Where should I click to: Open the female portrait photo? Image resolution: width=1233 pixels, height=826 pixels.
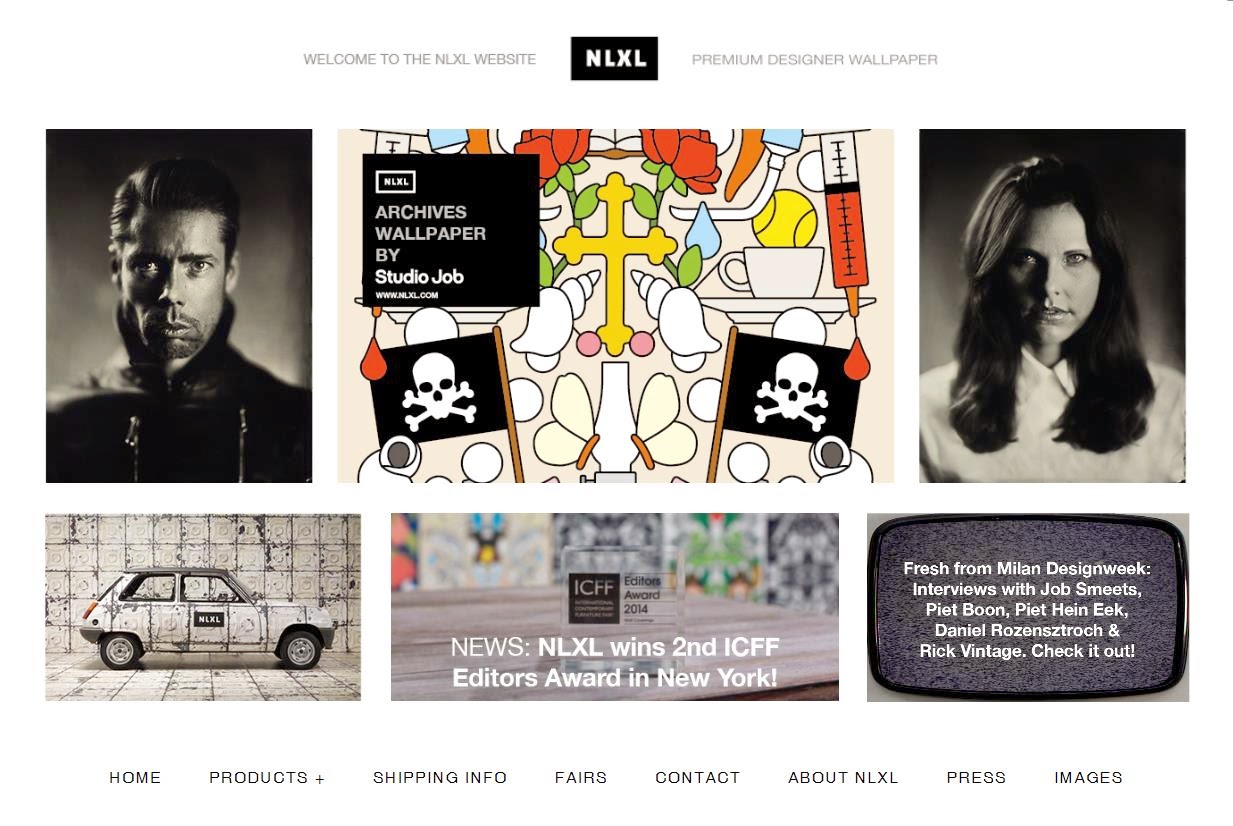pyautogui.click(x=1052, y=306)
